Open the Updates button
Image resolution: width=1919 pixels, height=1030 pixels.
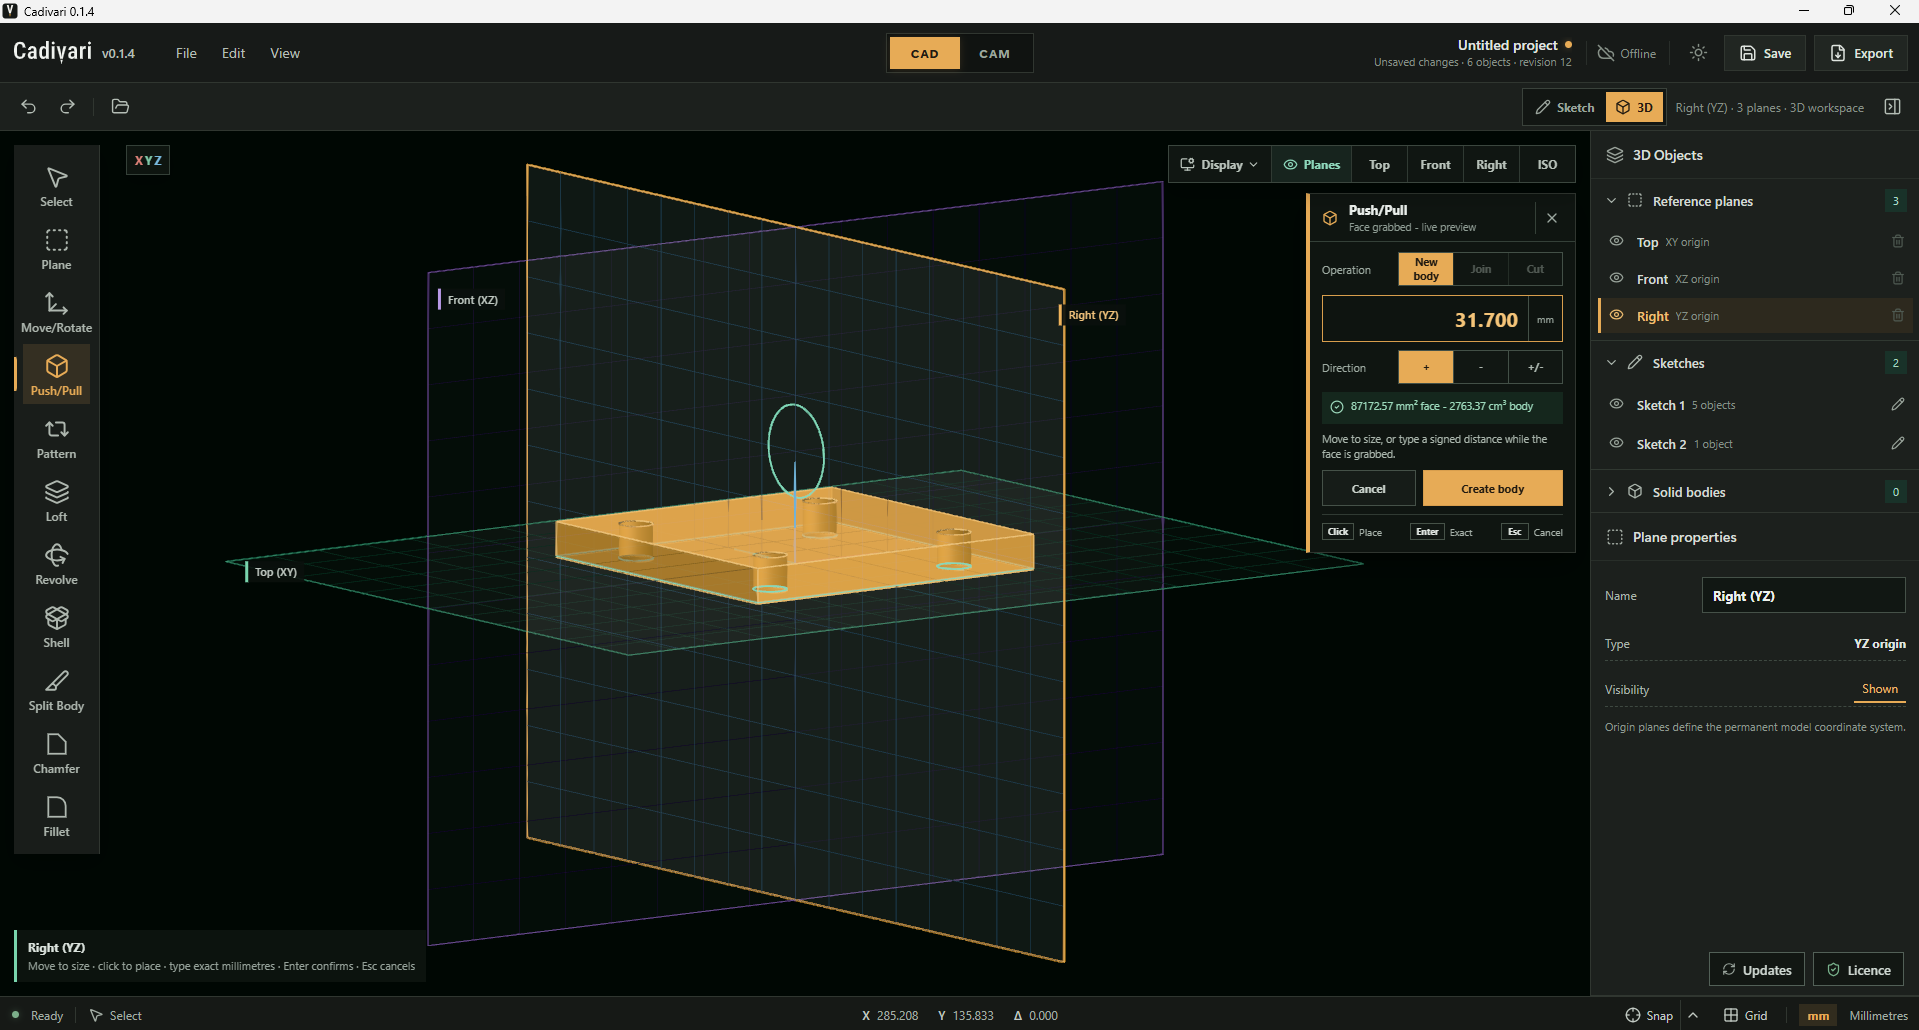coord(1756,970)
